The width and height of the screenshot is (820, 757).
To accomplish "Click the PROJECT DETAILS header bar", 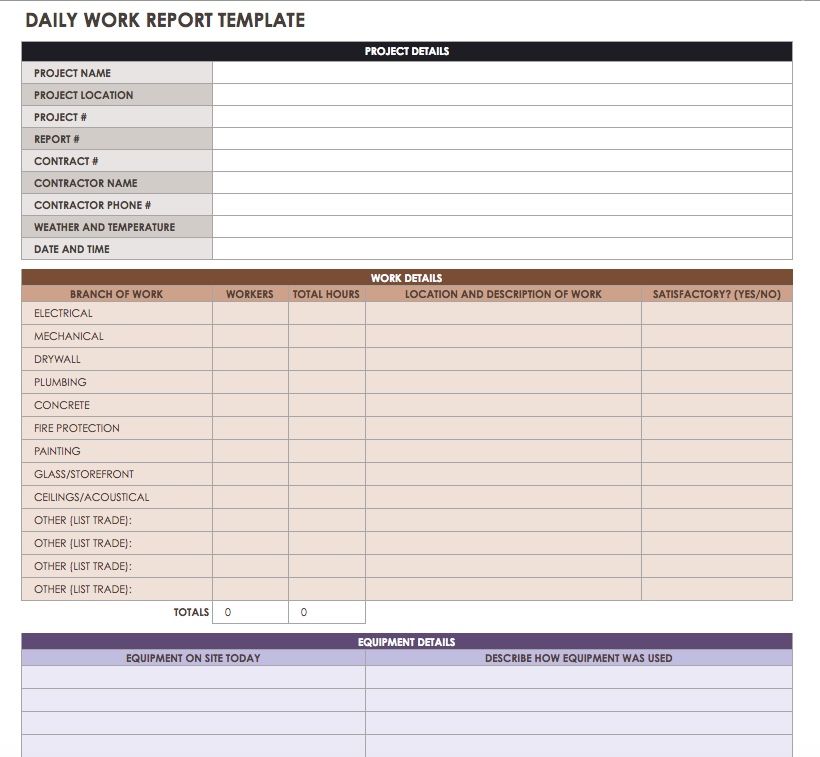I will click(x=407, y=51).
